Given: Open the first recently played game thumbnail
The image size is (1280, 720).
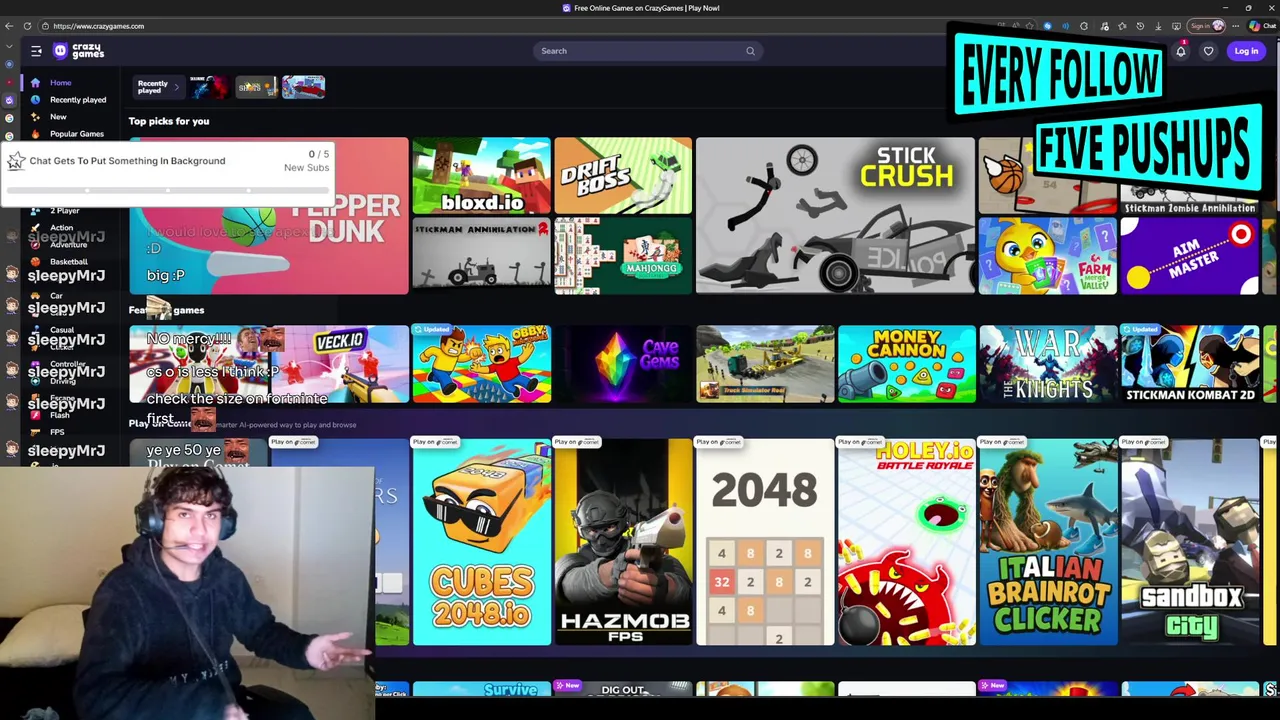Looking at the screenshot, I should 209,87.
